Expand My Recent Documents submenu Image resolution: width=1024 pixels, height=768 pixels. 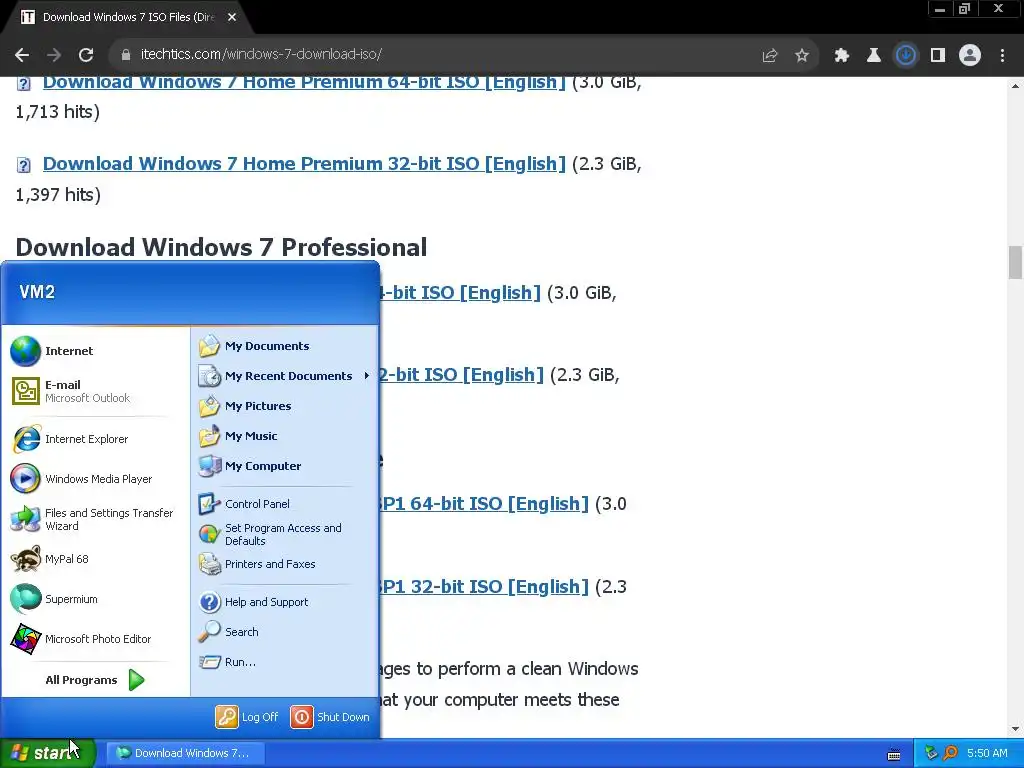pos(285,376)
